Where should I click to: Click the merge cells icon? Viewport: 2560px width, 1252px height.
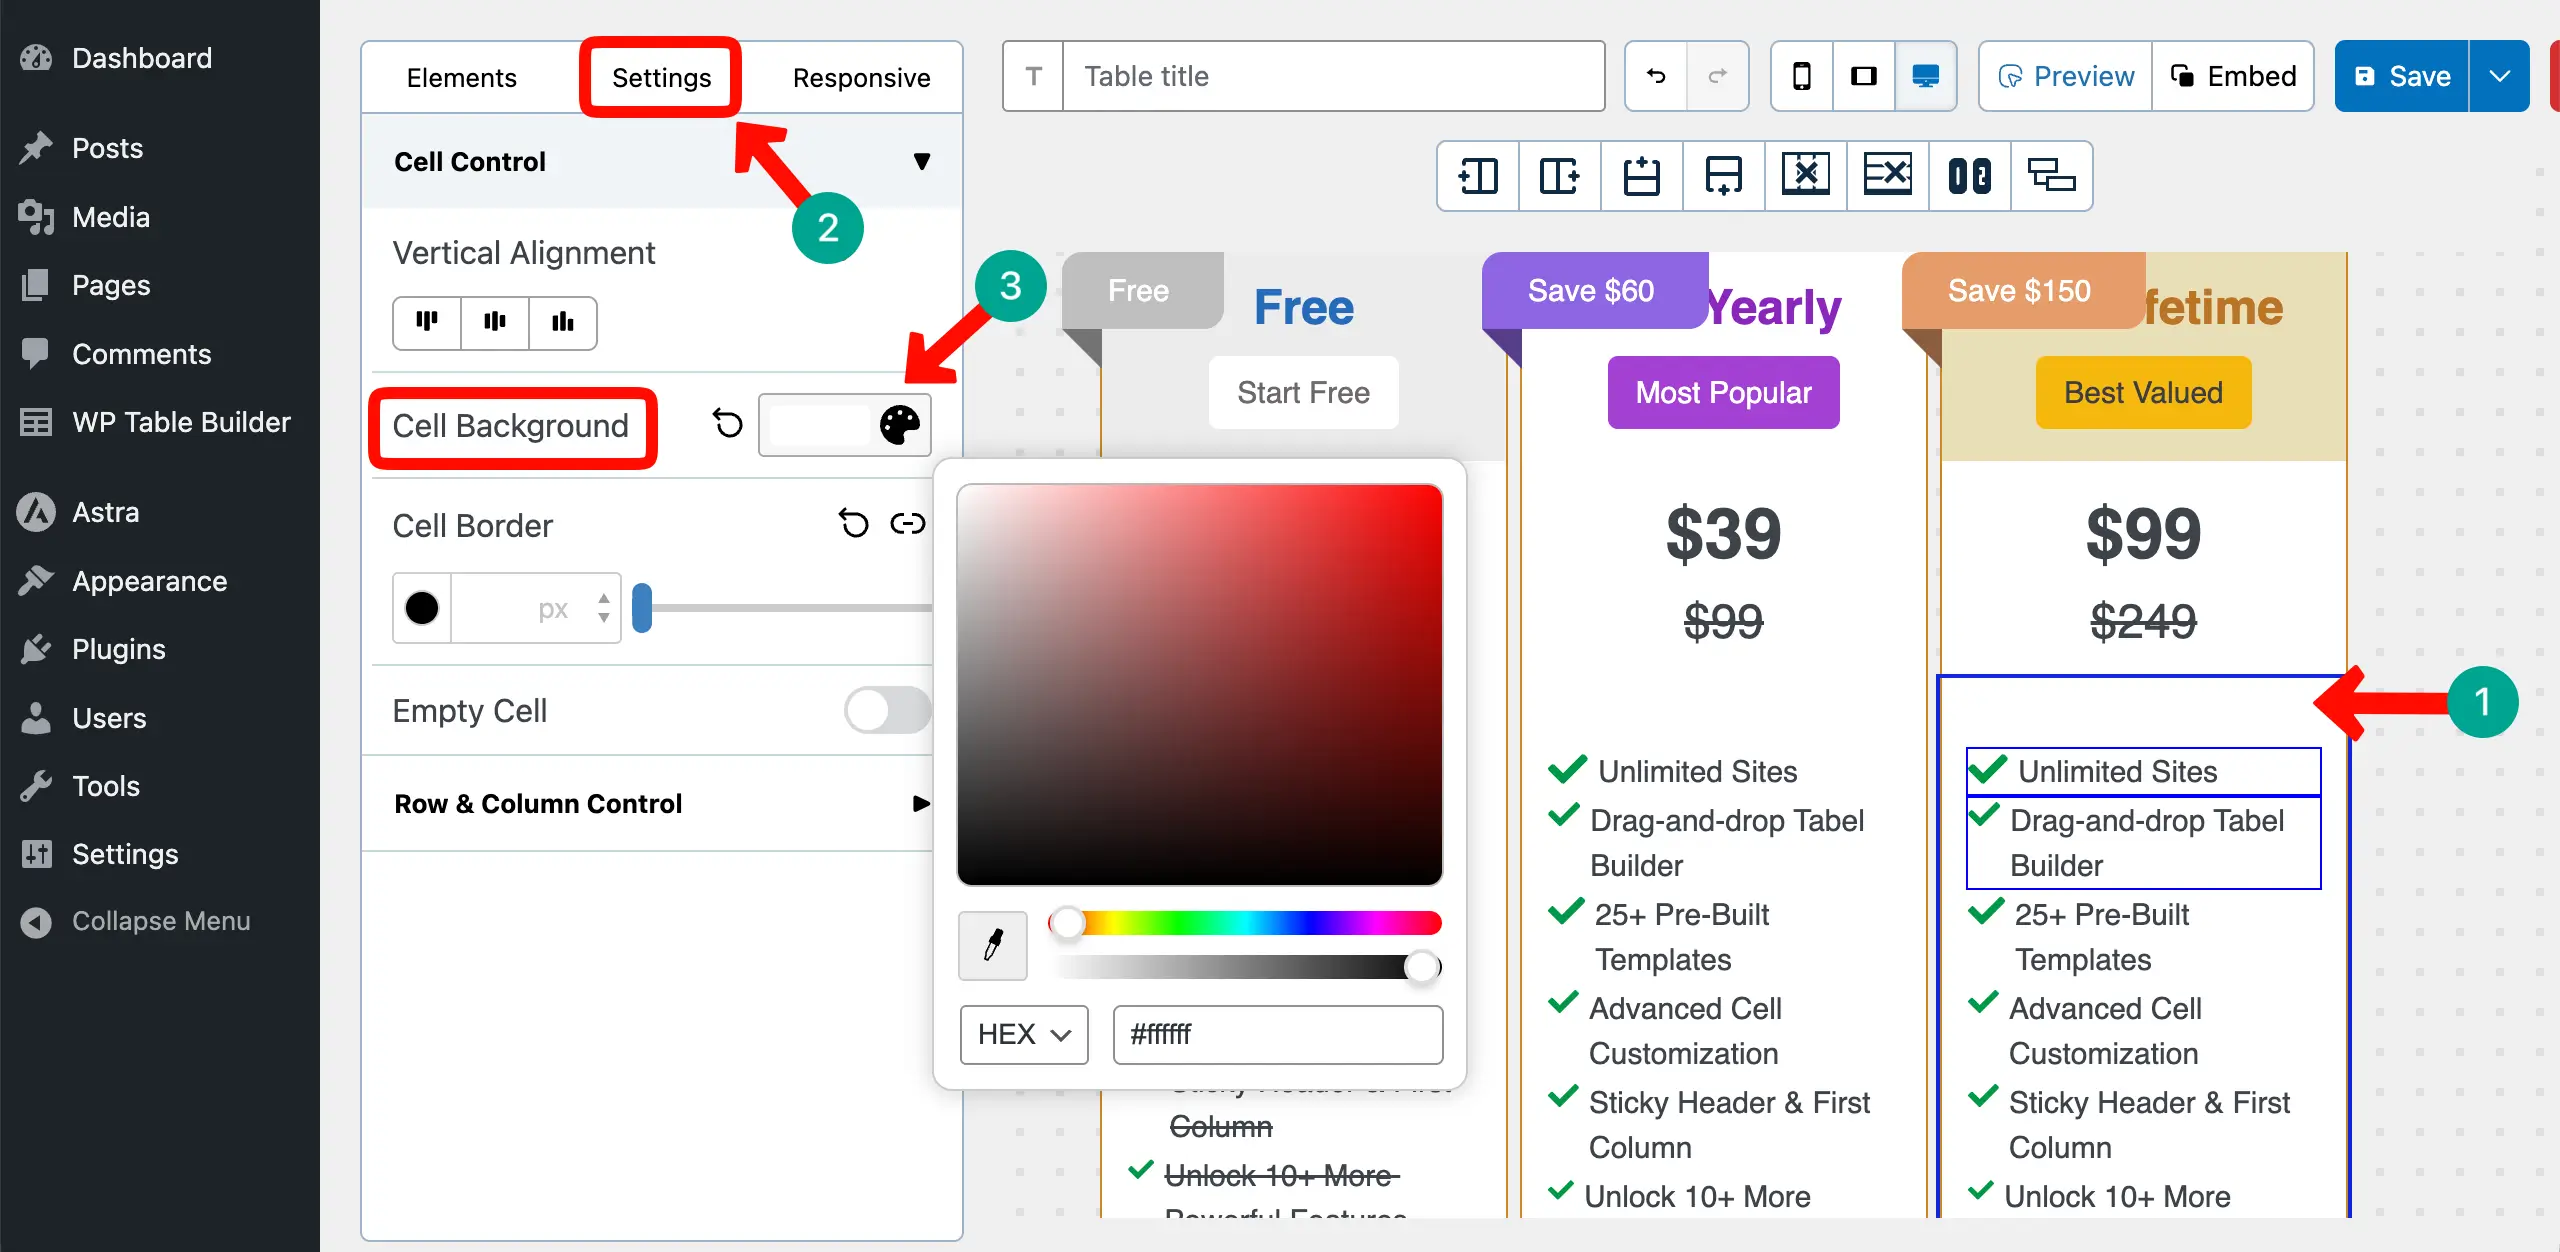coord(1969,176)
